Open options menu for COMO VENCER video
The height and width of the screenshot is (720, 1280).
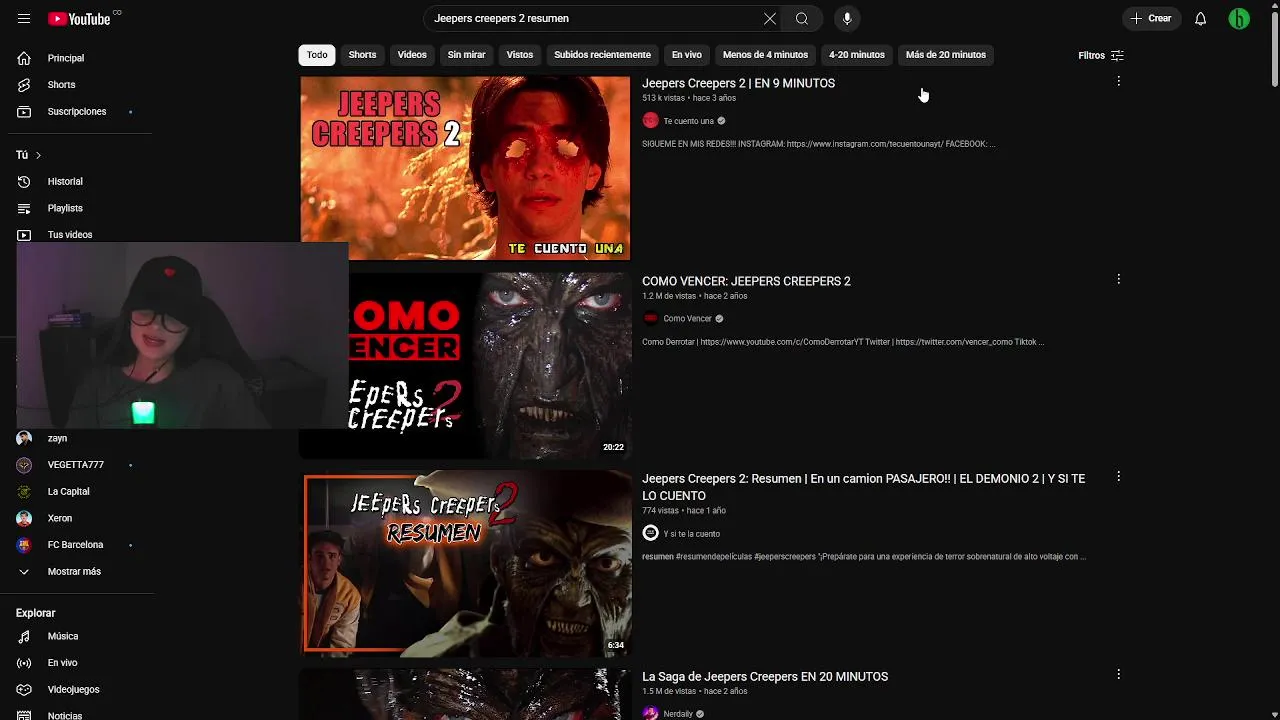(1118, 279)
